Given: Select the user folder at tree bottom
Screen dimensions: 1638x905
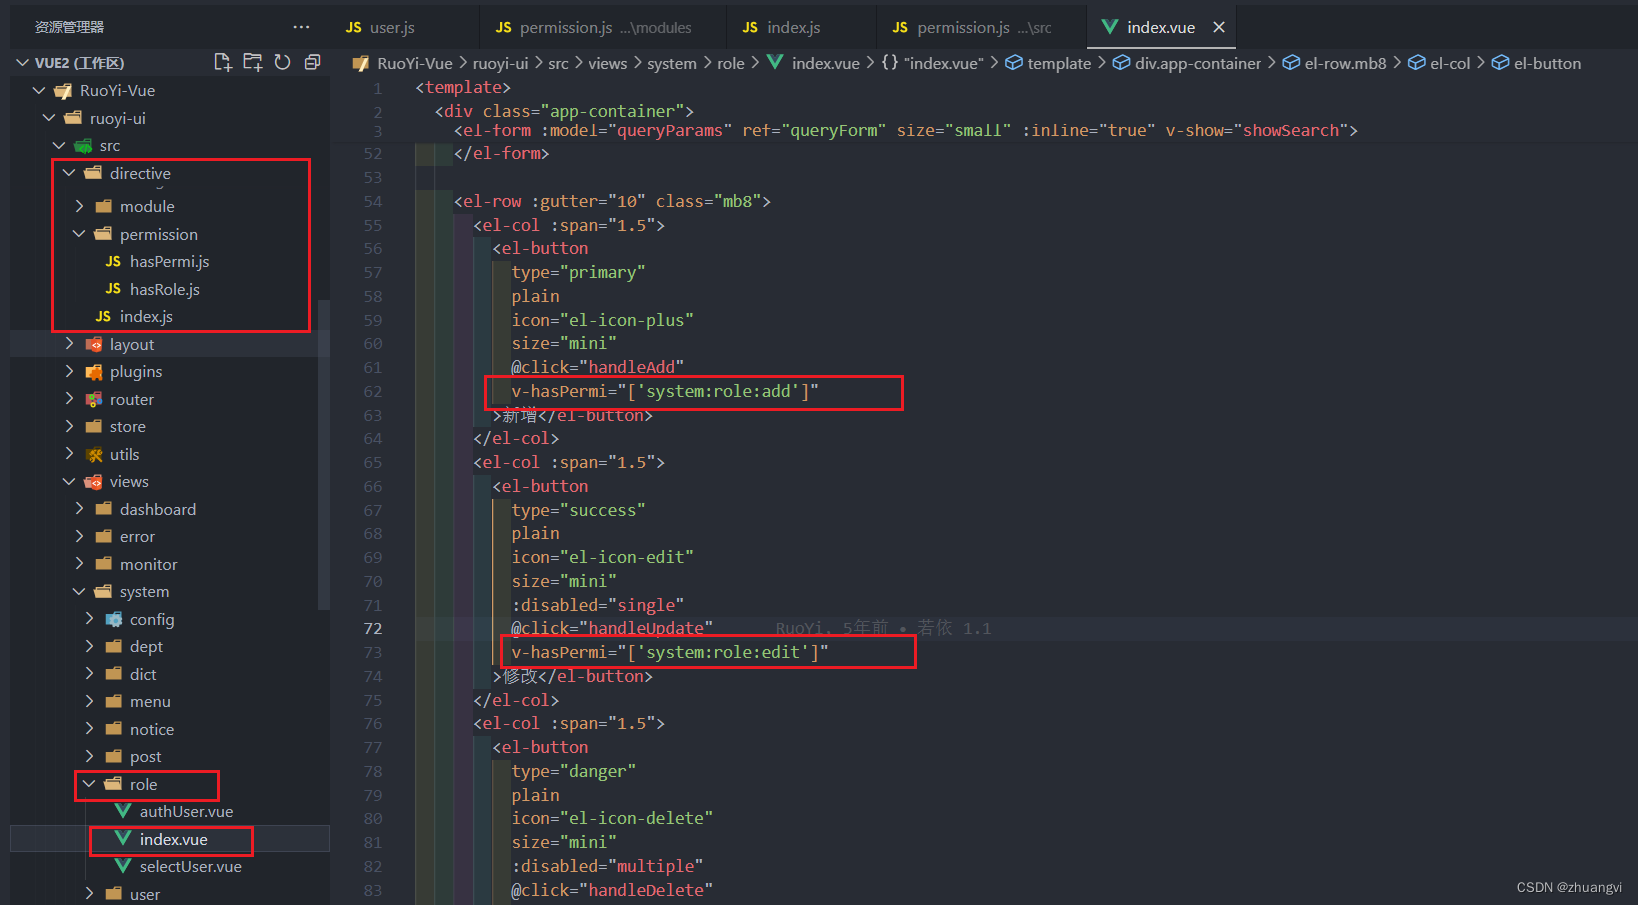Looking at the screenshot, I should coord(144,894).
